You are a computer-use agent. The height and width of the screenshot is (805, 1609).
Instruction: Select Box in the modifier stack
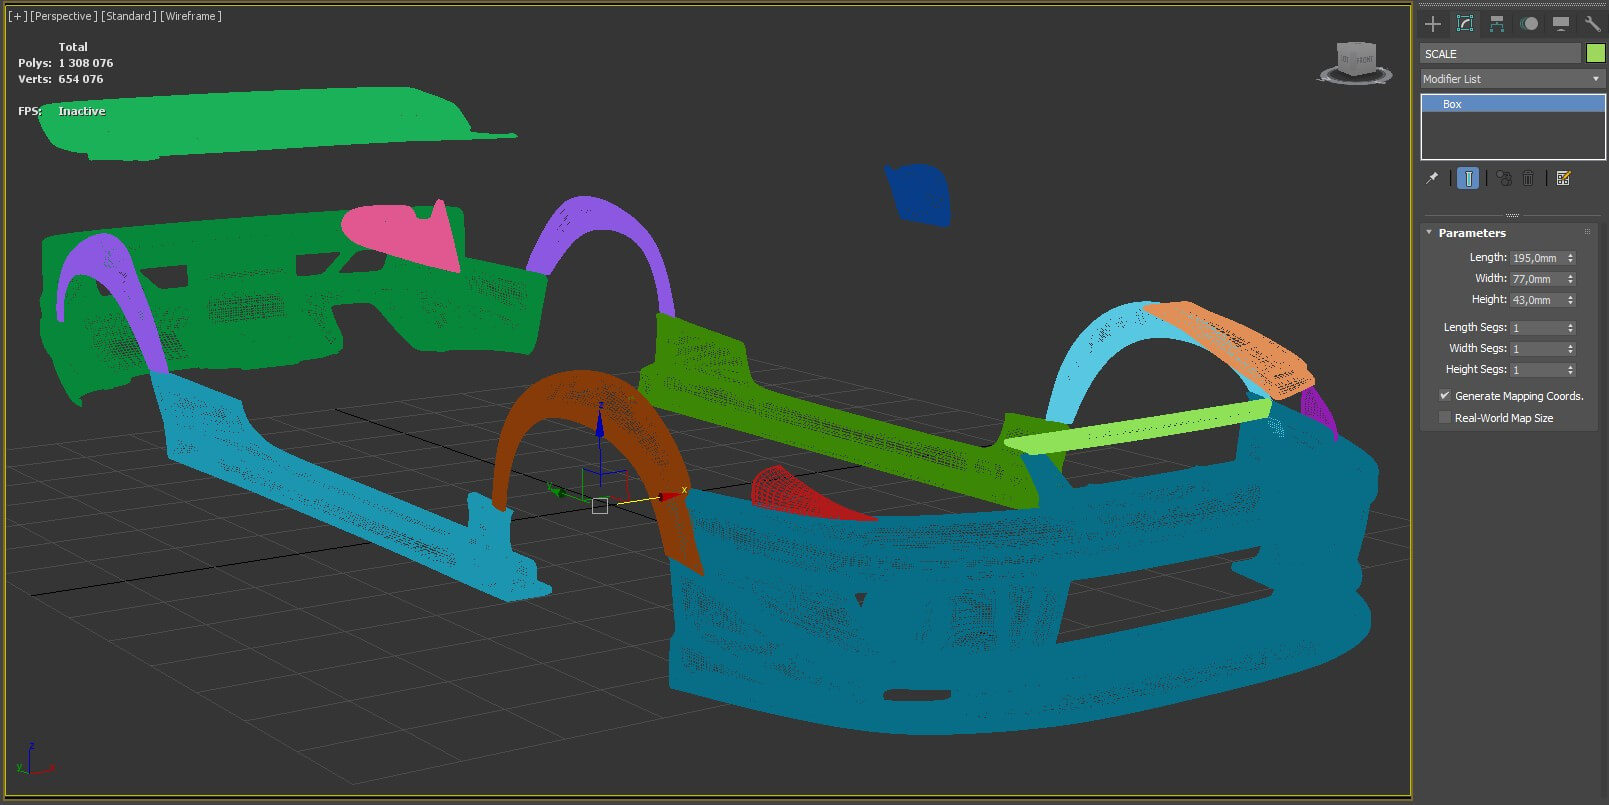tap(1452, 104)
